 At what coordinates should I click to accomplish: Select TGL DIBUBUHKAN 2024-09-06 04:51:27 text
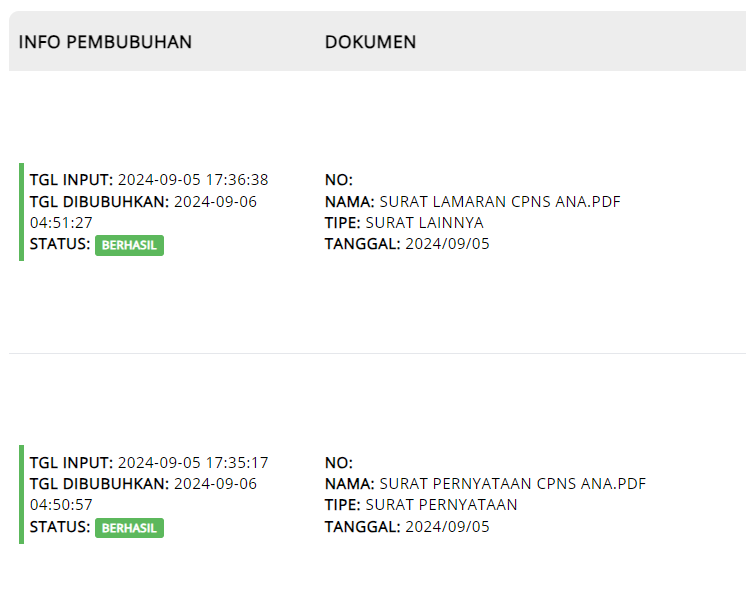click(143, 212)
